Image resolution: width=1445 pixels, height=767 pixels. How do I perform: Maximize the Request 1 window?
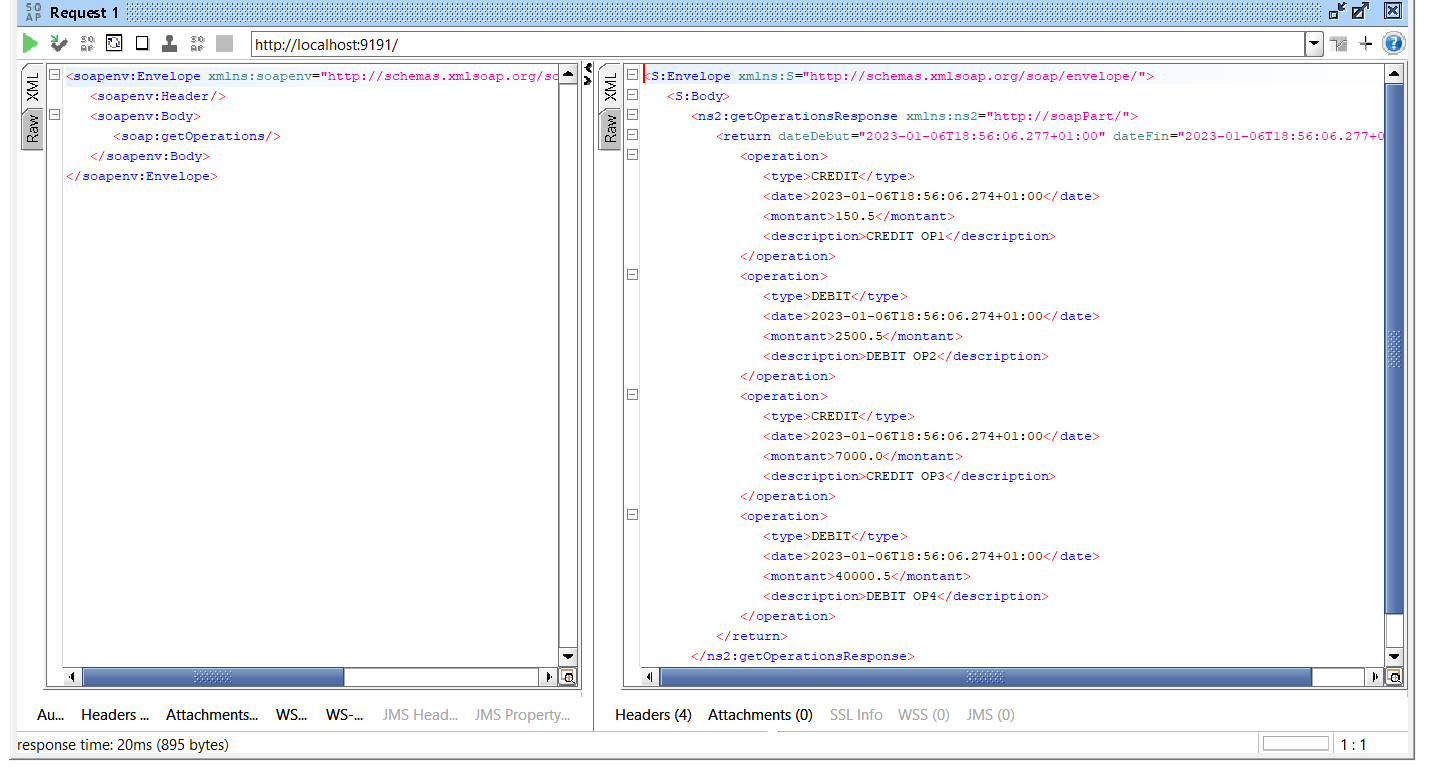pos(1360,11)
